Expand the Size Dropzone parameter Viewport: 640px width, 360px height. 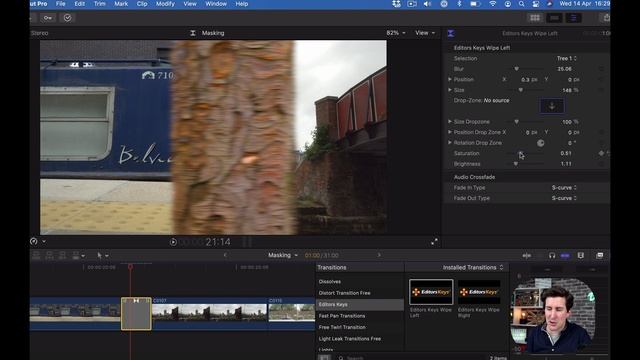pyautogui.click(x=450, y=122)
